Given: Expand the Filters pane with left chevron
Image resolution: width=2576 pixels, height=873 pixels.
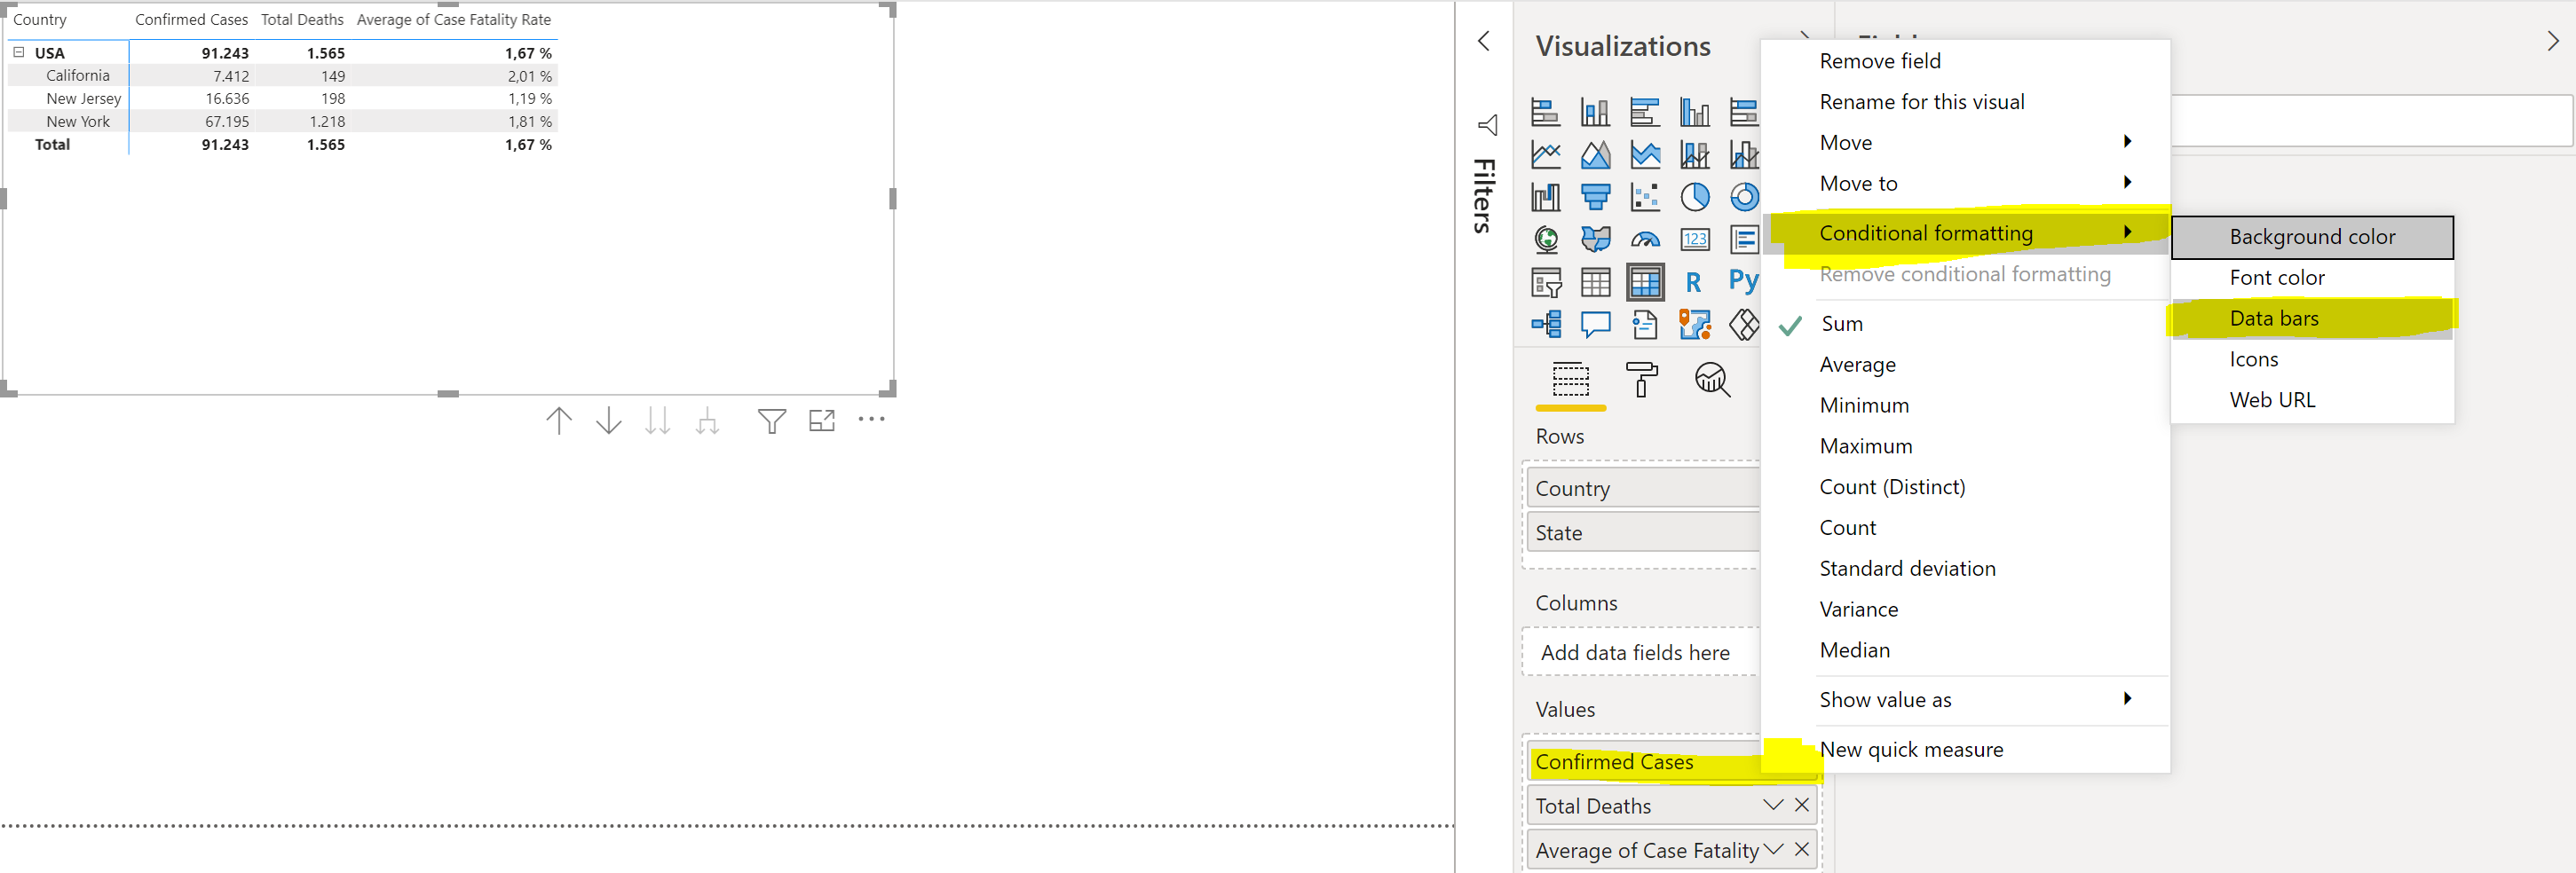Looking at the screenshot, I should [1484, 41].
